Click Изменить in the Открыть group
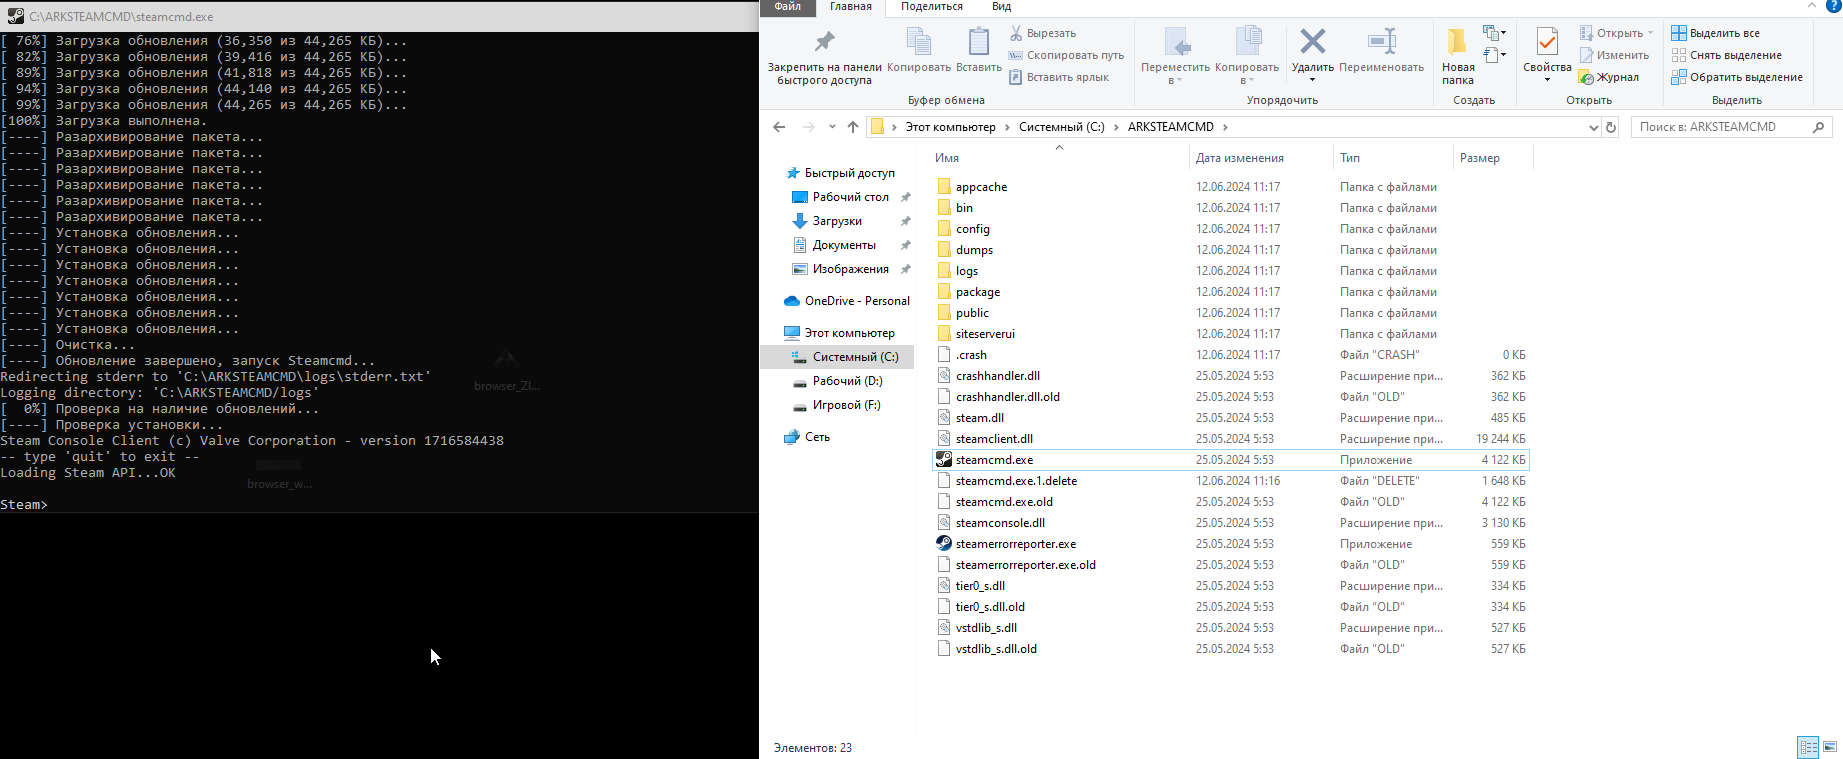Viewport: 1843px width, 759px height. [x=1615, y=55]
